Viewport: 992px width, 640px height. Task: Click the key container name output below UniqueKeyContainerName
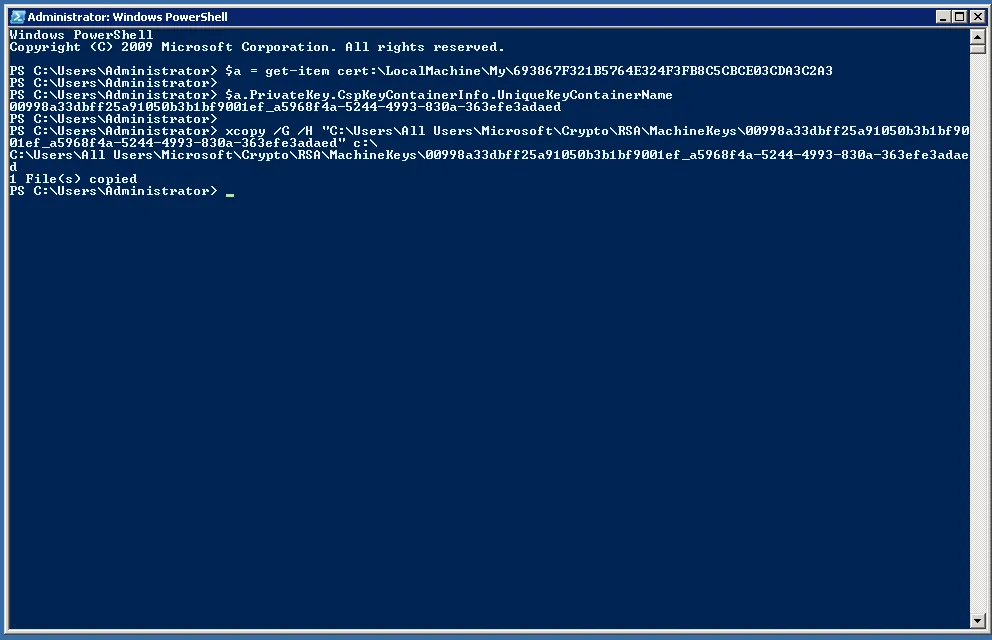pyautogui.click(x=285, y=107)
